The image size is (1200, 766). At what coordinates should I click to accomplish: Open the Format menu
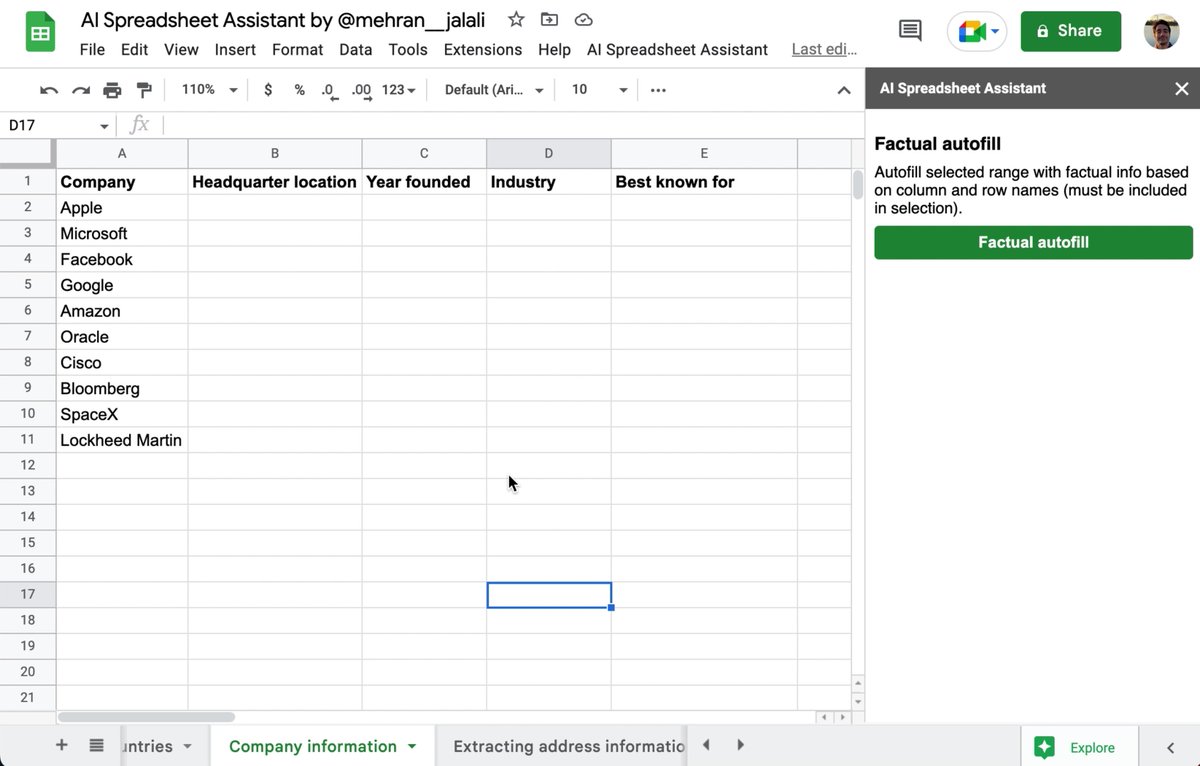pyautogui.click(x=298, y=49)
